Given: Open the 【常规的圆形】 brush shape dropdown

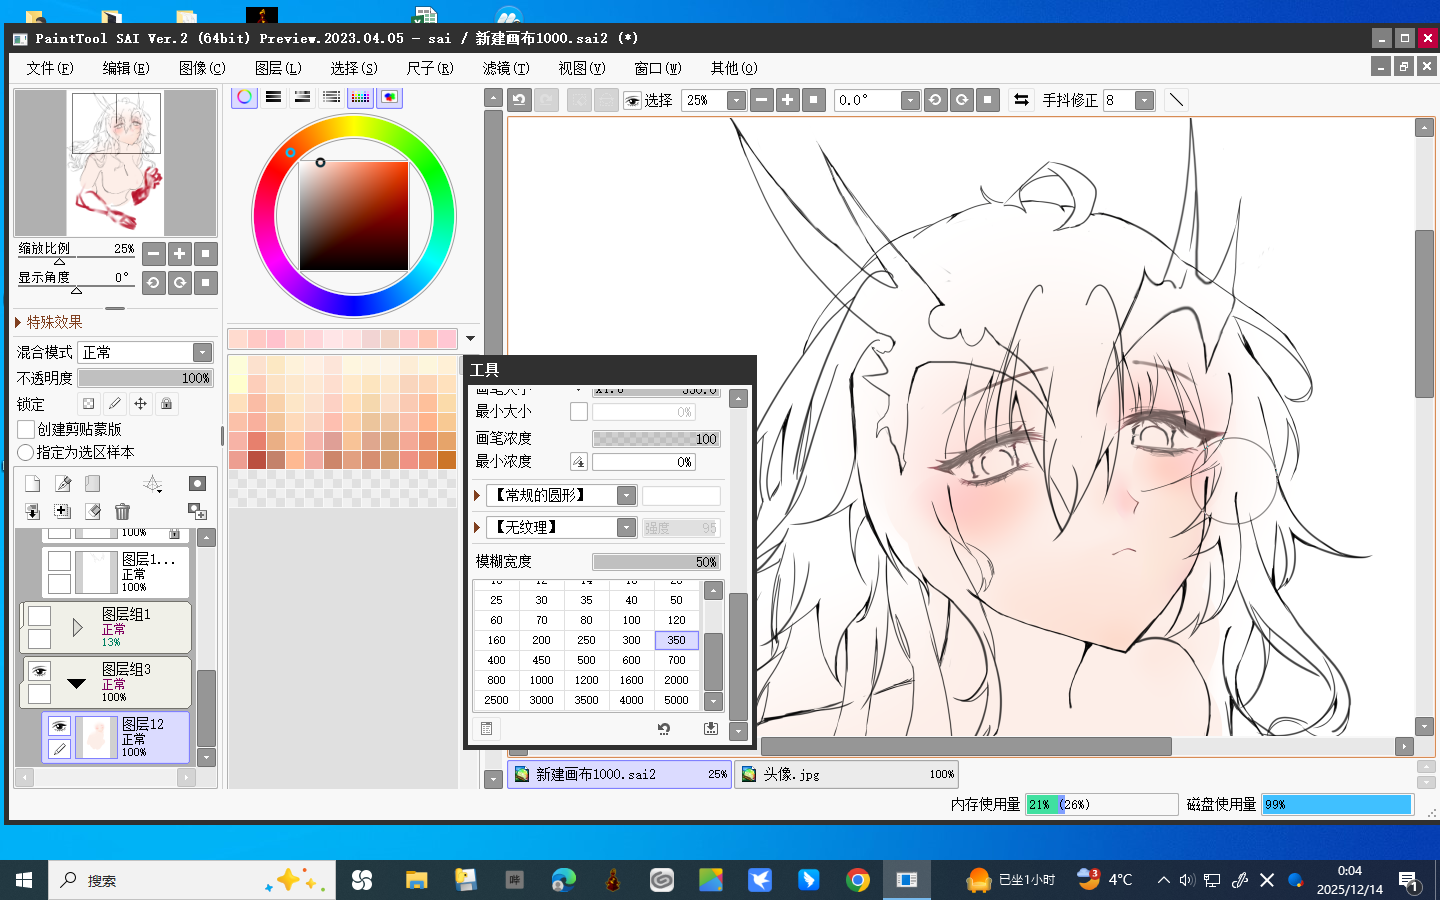Looking at the screenshot, I should click(x=626, y=496).
